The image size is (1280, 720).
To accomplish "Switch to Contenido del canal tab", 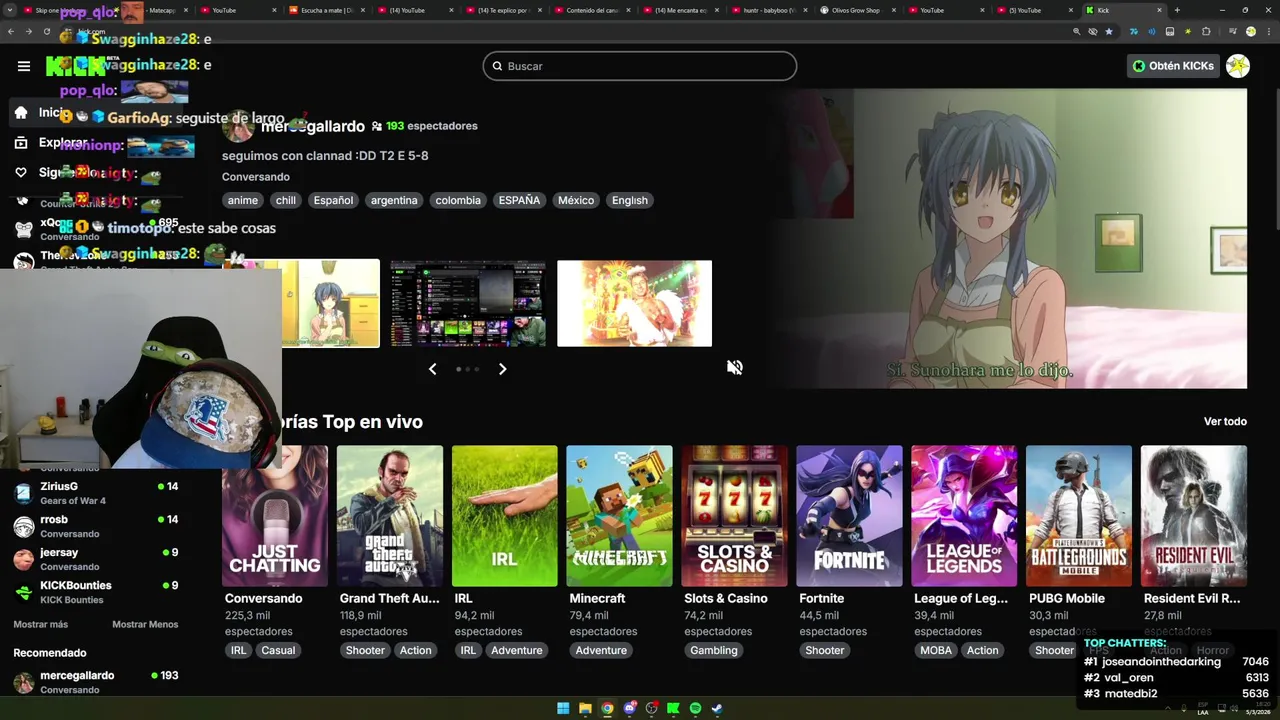I will pyautogui.click(x=593, y=10).
